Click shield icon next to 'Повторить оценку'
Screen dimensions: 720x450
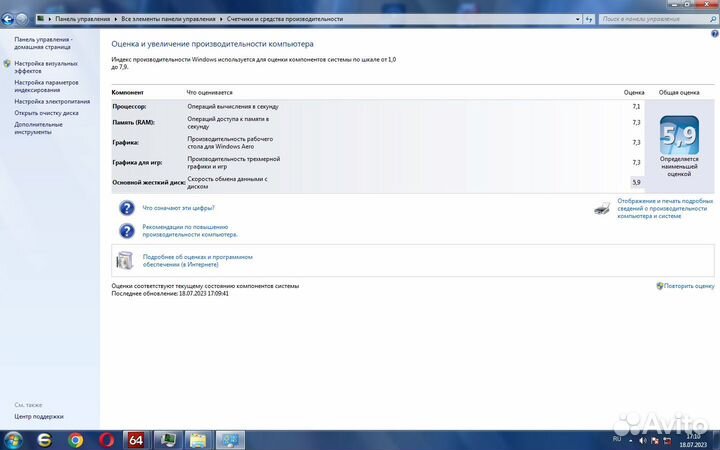click(659, 286)
